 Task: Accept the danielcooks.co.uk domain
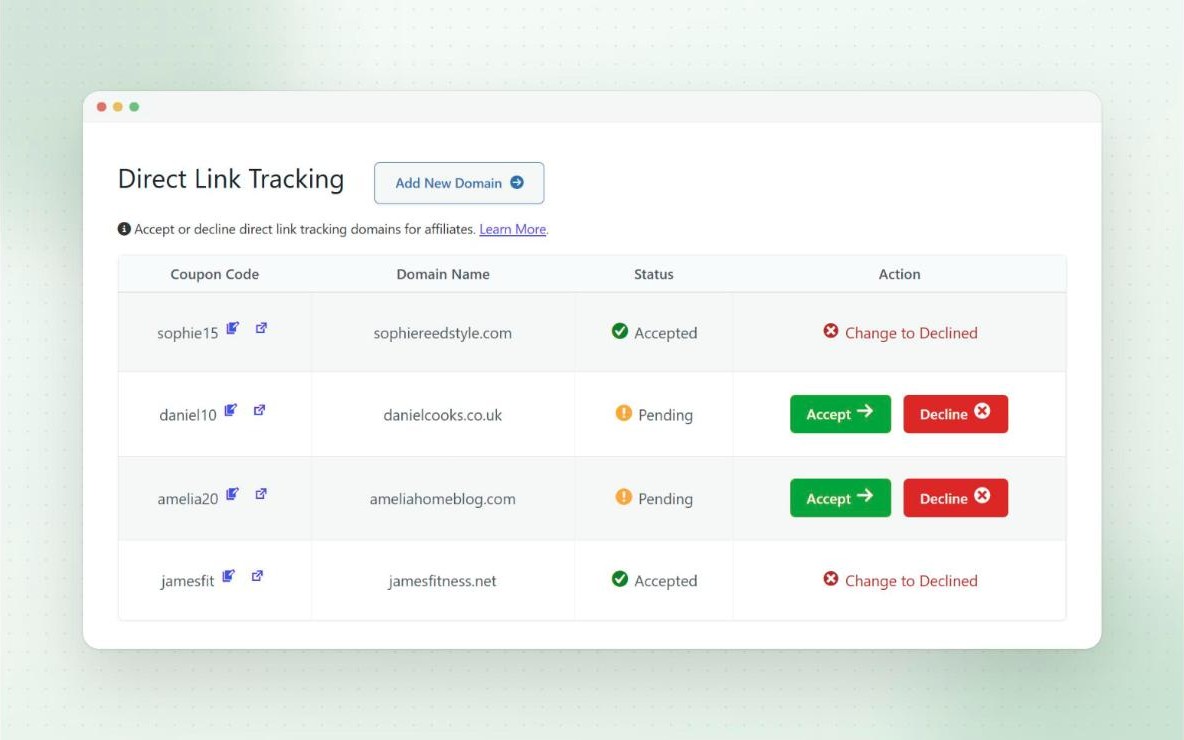click(x=840, y=414)
